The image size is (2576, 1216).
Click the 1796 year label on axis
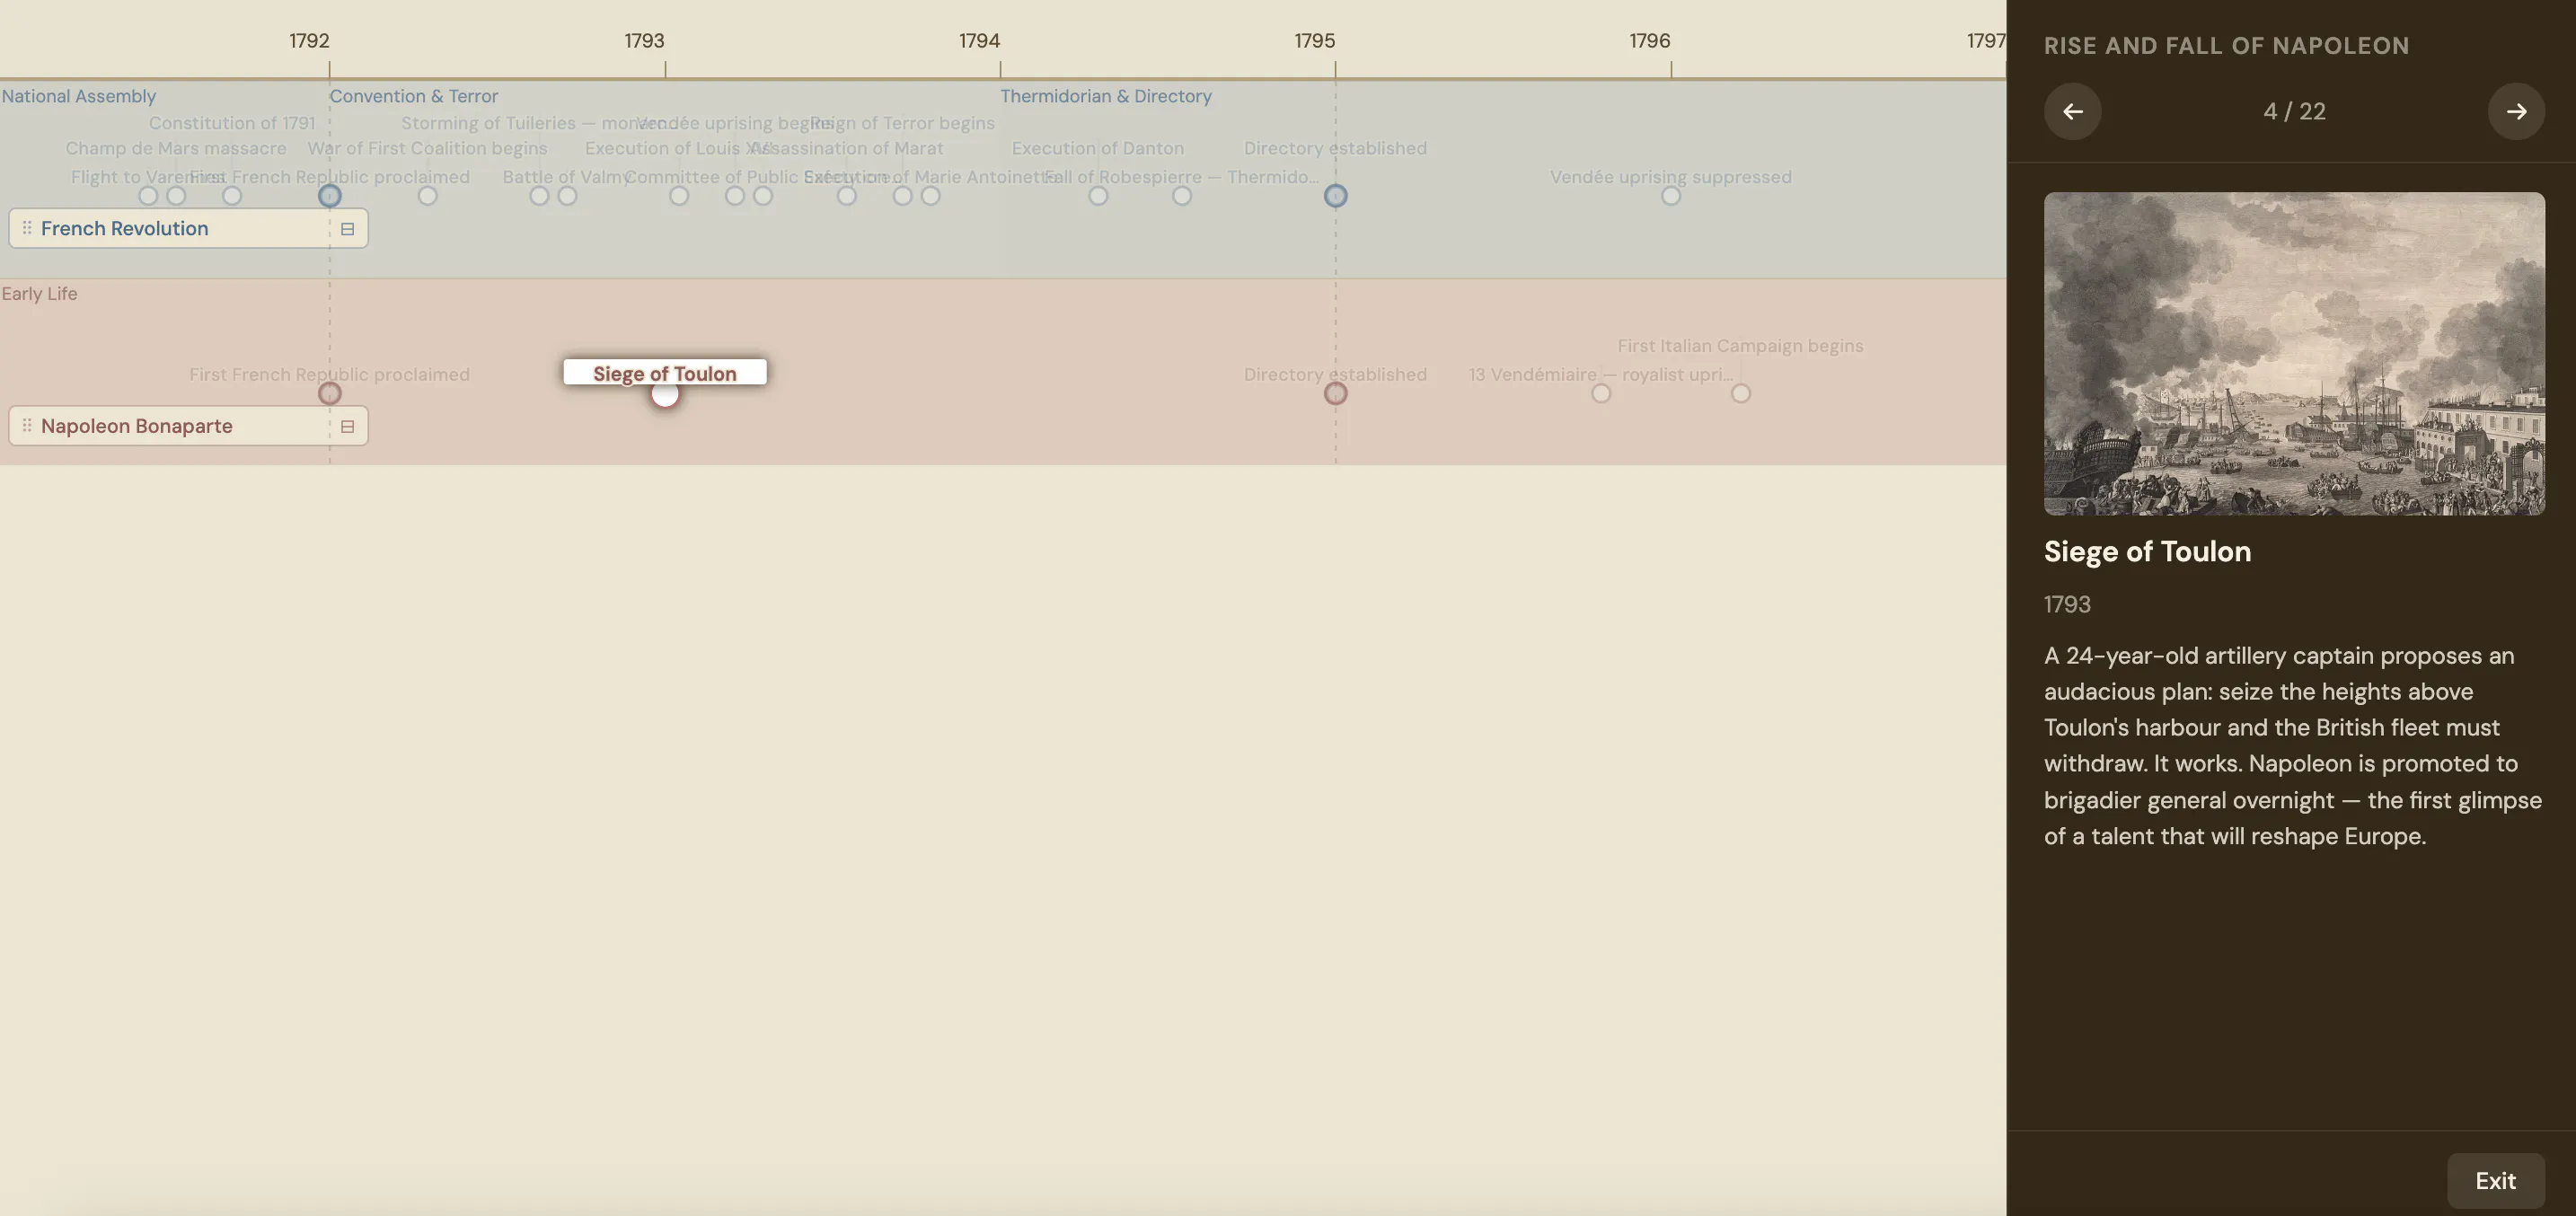pos(1649,41)
